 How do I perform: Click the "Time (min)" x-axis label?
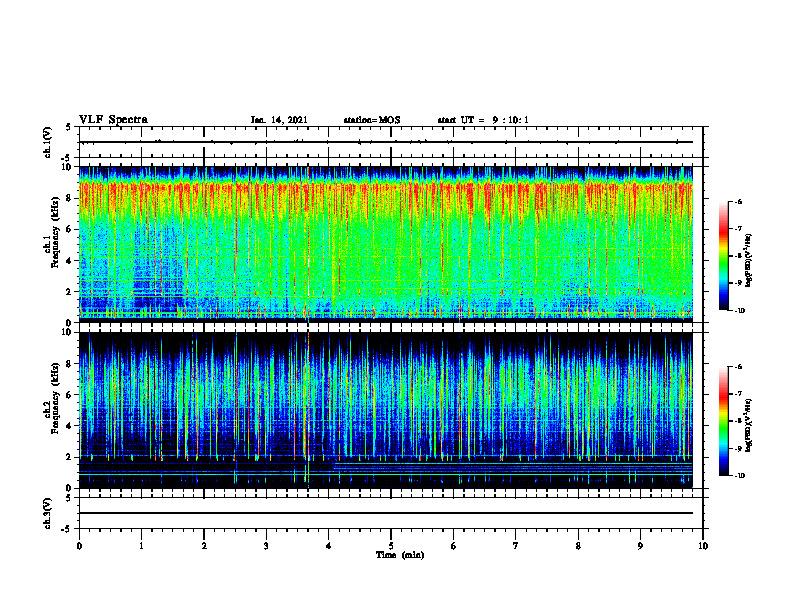pos(400,555)
